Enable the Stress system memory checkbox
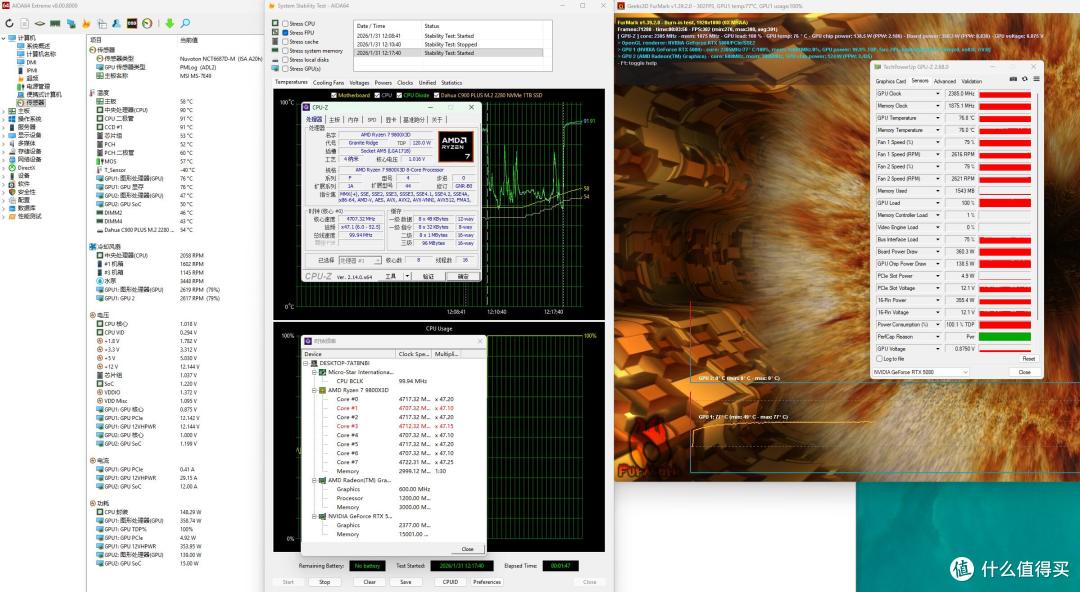 click(285, 50)
